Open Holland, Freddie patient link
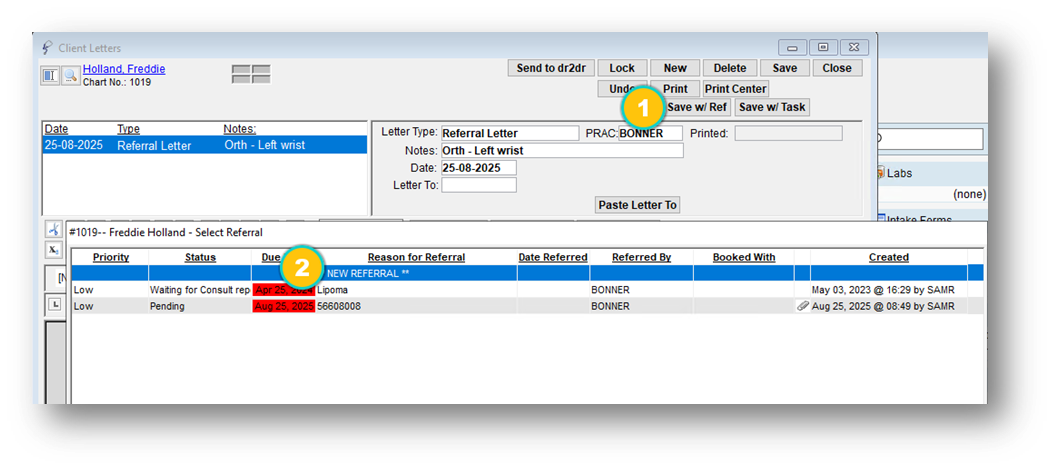Viewport: 1053px width, 469px height. click(124, 69)
